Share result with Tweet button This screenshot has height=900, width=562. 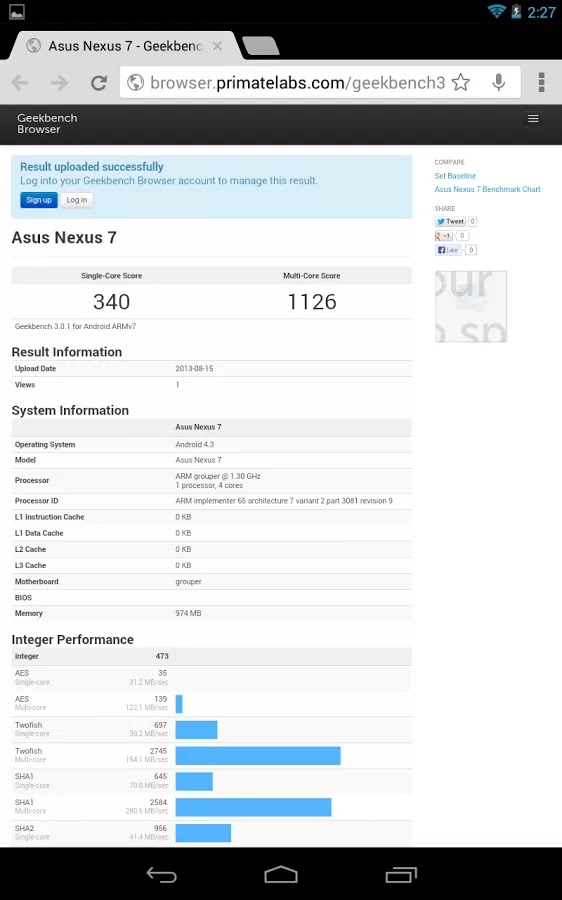click(450, 221)
